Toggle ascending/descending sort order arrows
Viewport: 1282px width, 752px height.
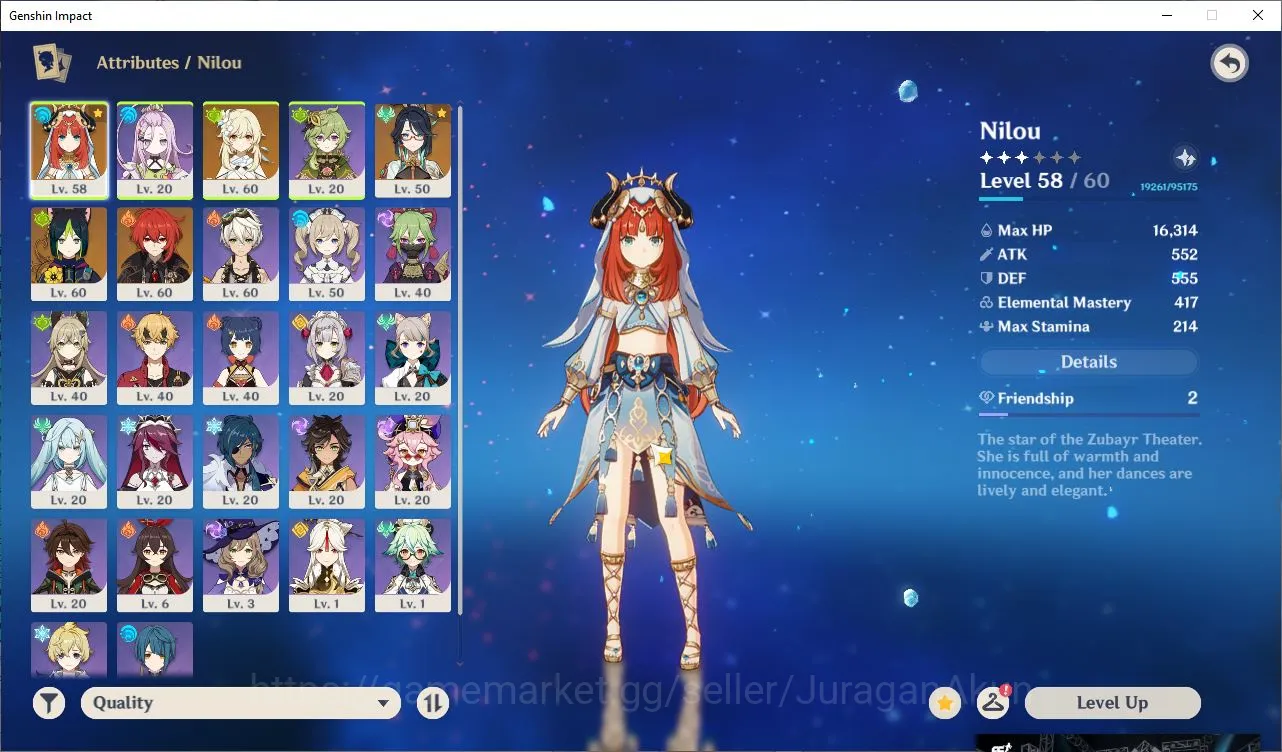432,703
